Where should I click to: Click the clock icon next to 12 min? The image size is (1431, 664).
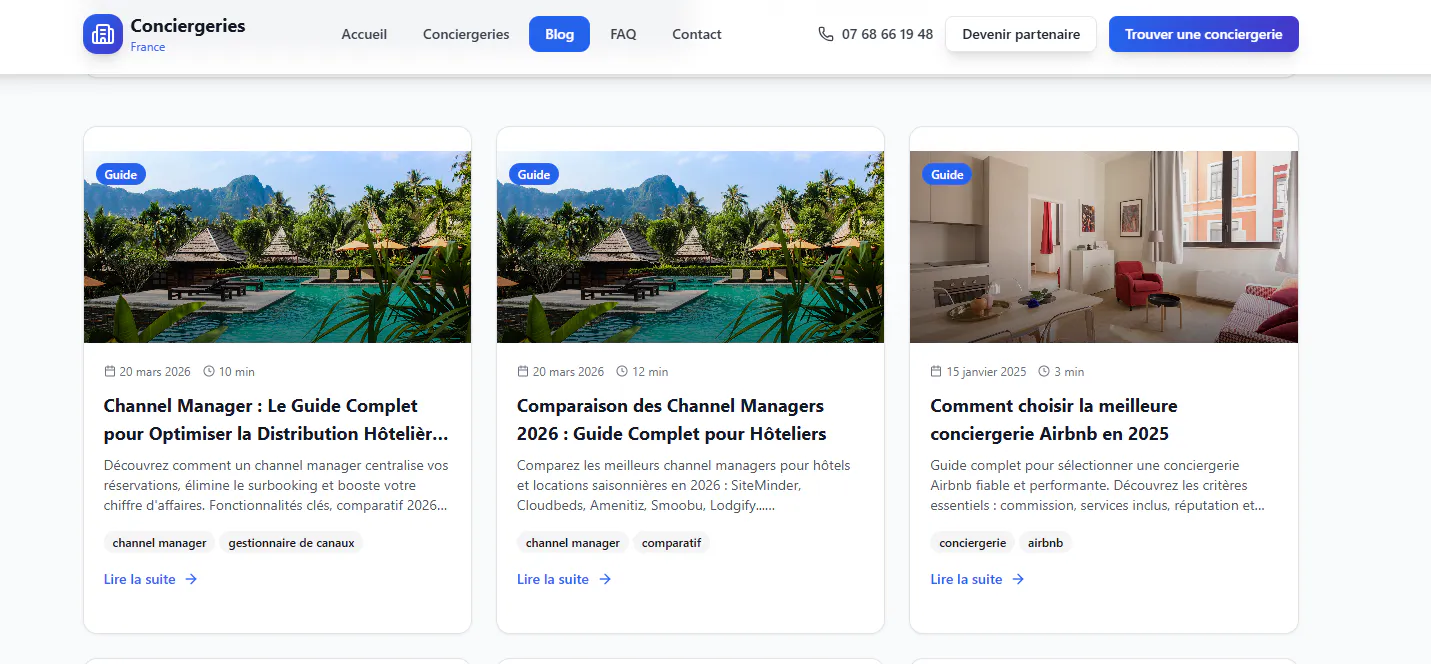click(x=622, y=371)
